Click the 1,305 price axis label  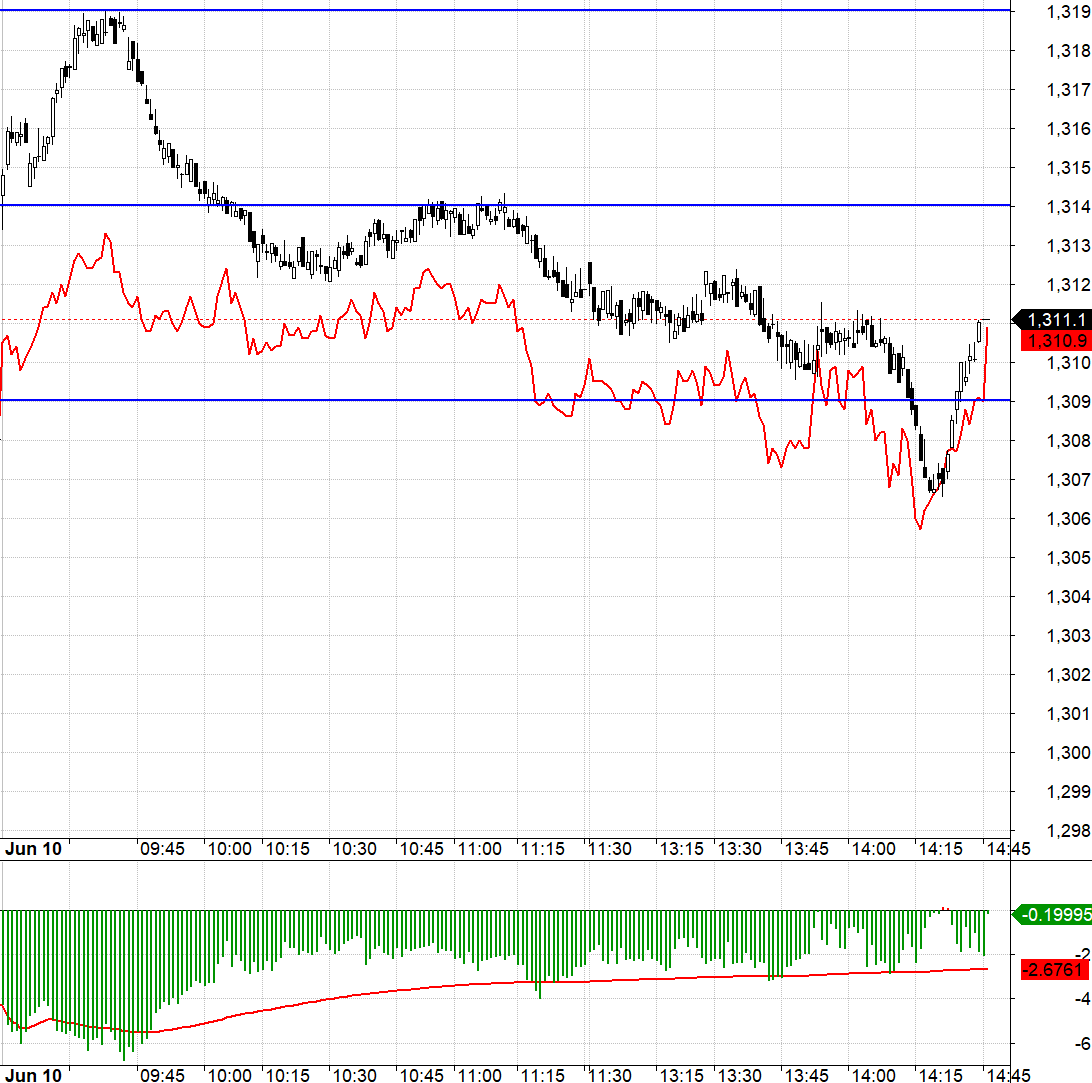1068,558
